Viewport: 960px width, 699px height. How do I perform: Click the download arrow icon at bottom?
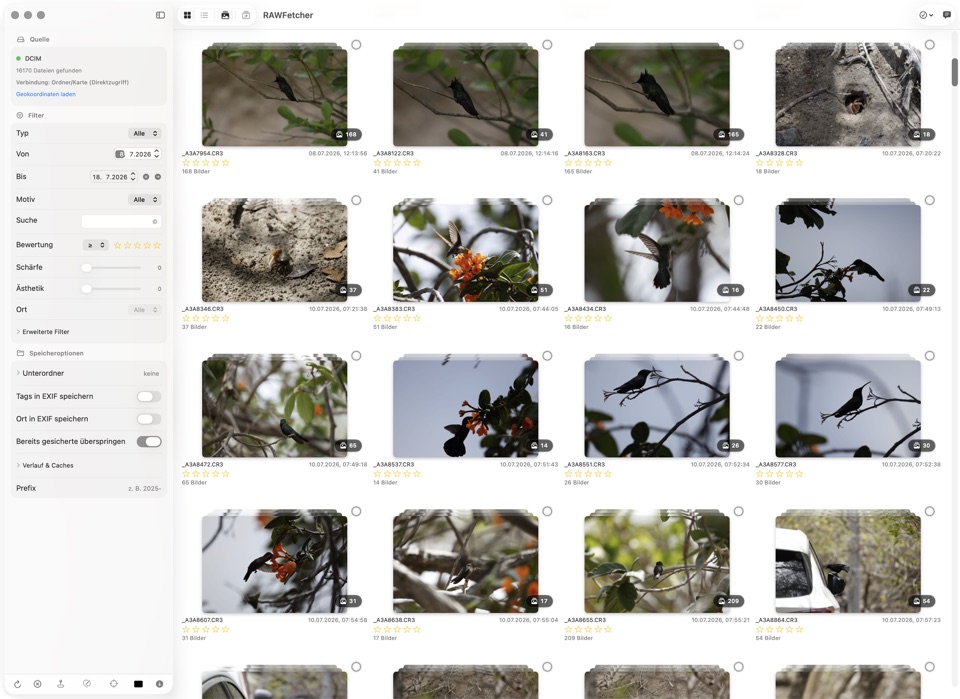coord(159,684)
